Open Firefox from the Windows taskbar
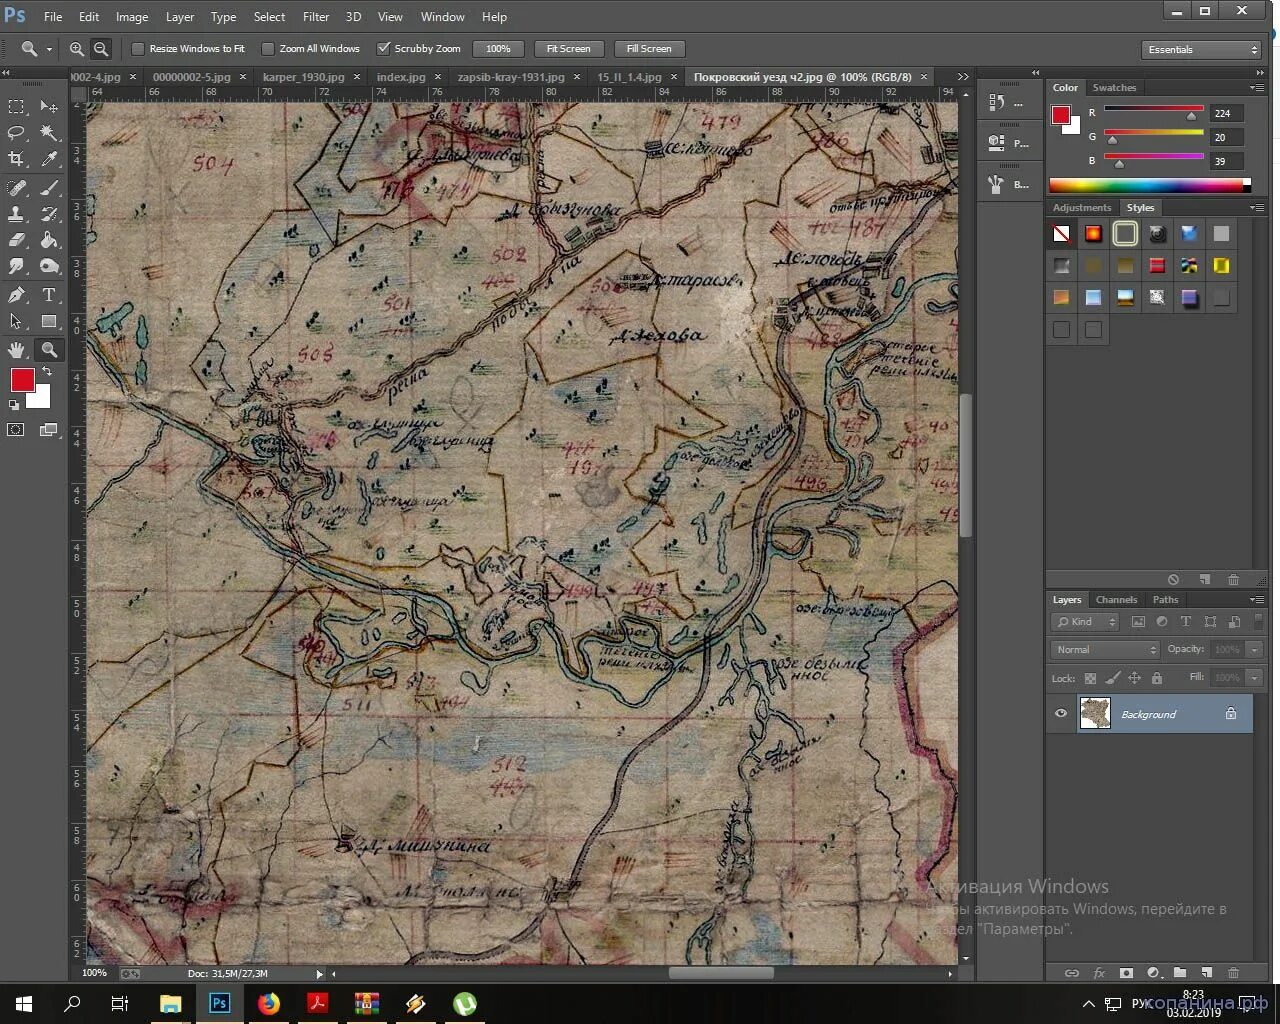The image size is (1280, 1024). coord(269,1003)
